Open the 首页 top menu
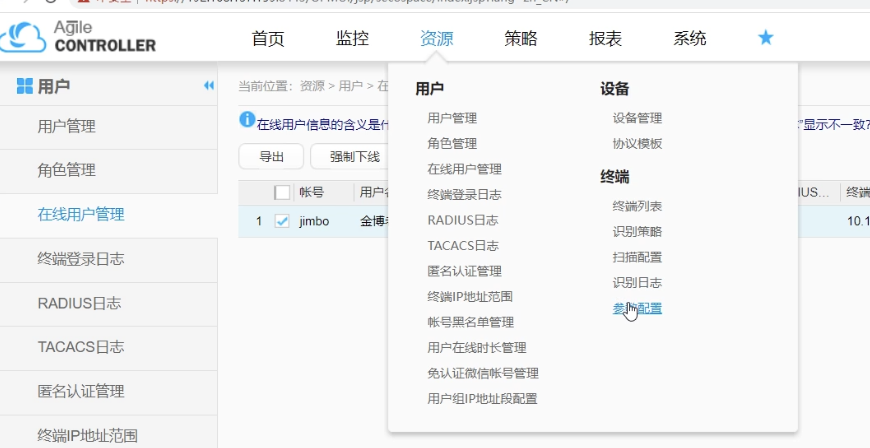This screenshot has width=870, height=448. 268,38
